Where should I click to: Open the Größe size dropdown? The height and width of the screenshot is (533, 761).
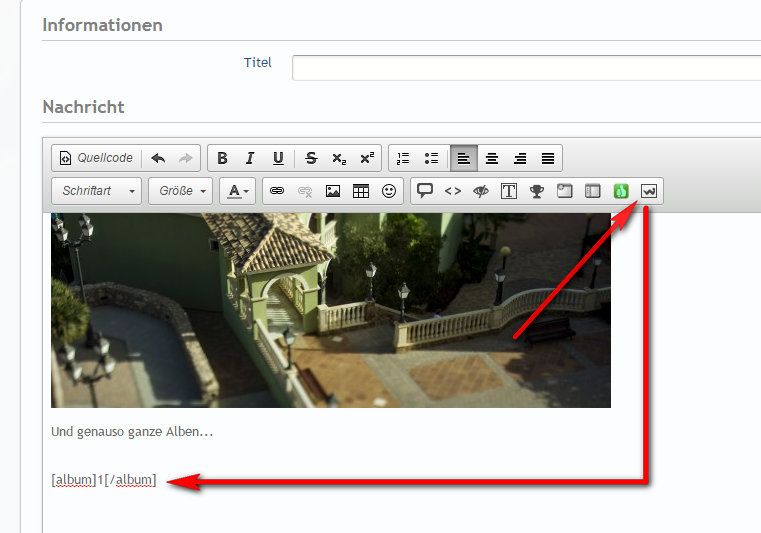click(181, 191)
